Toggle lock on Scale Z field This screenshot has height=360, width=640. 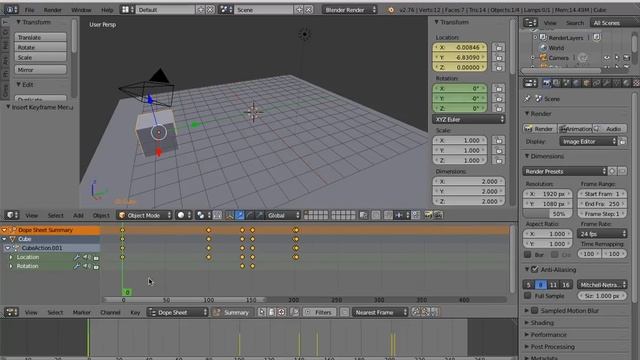coord(498,160)
